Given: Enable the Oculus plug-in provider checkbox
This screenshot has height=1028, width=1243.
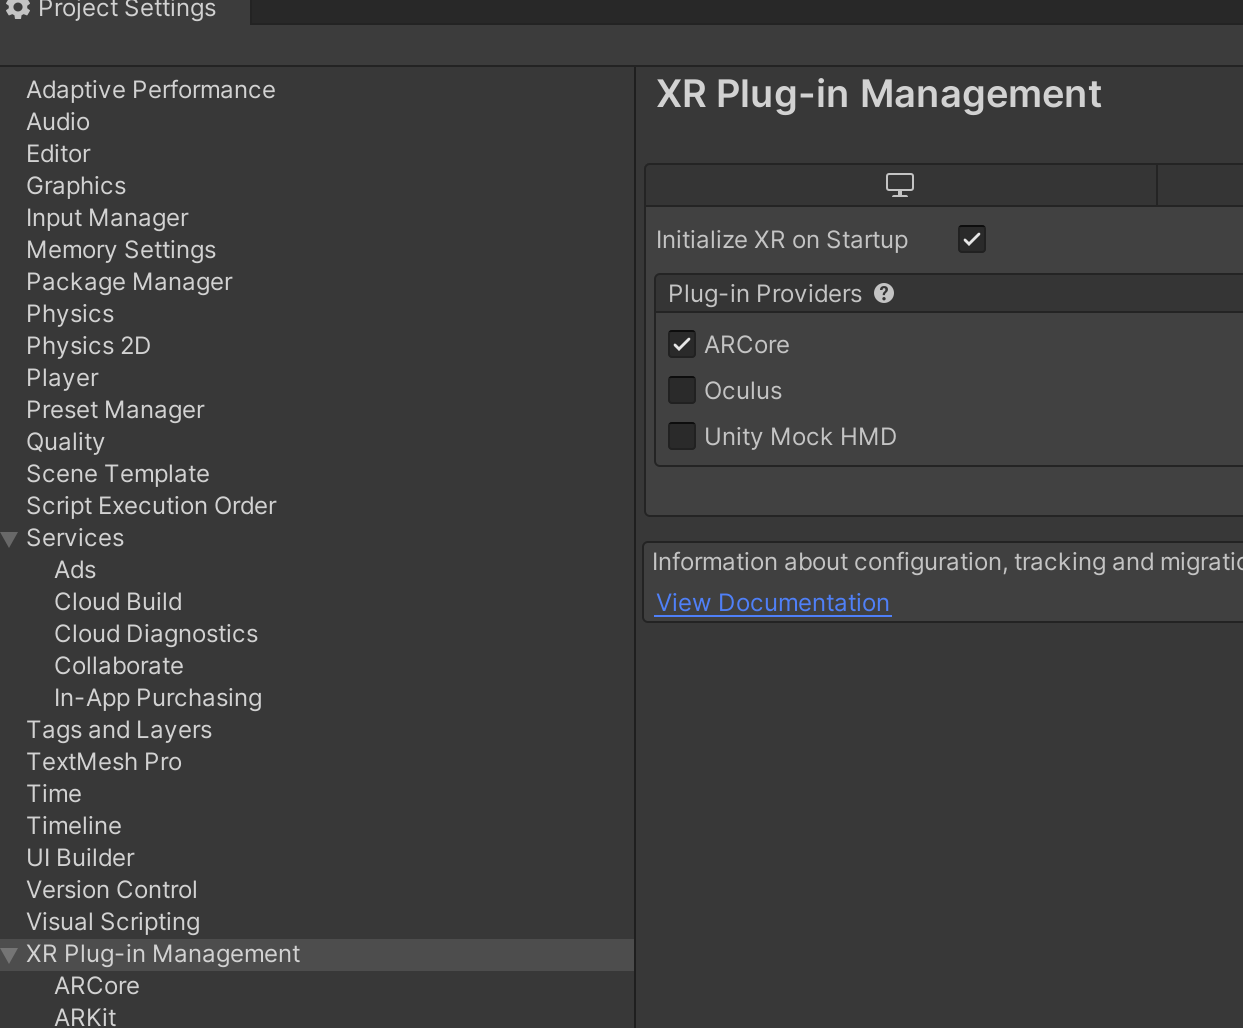Looking at the screenshot, I should 682,391.
